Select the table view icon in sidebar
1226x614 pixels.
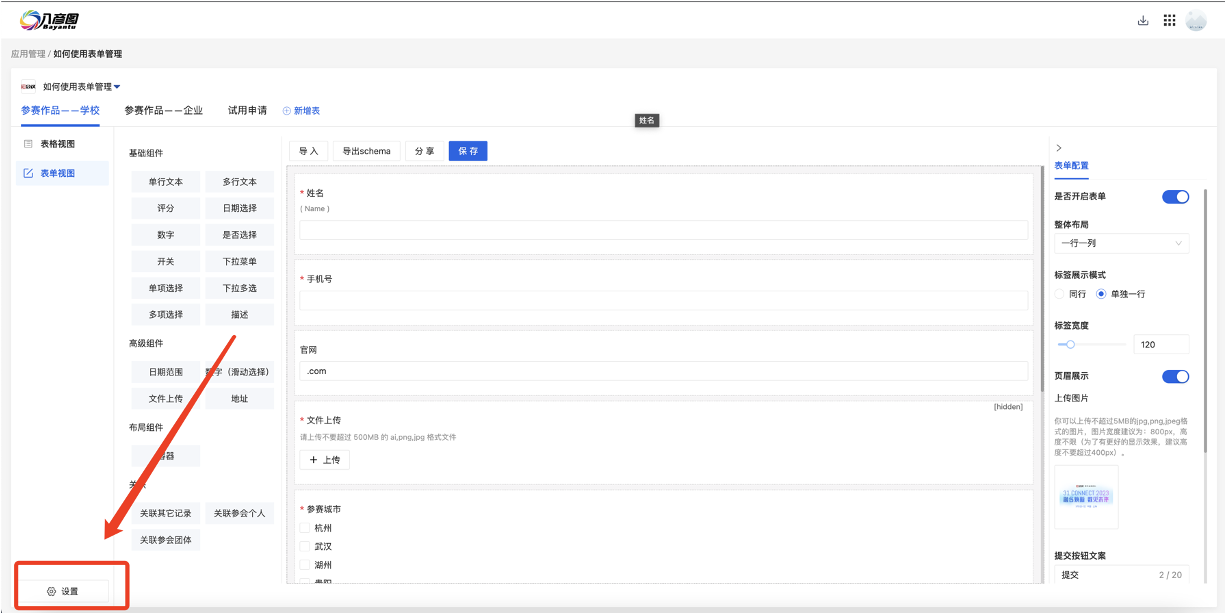(x=29, y=144)
